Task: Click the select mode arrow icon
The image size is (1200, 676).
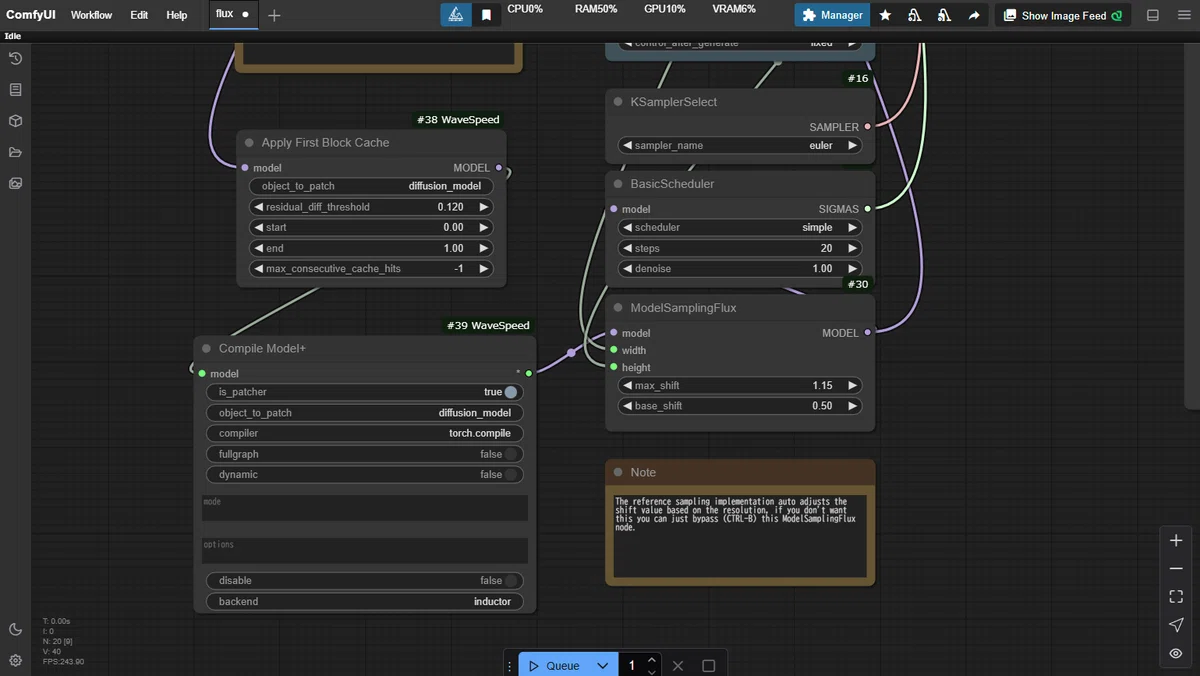Action: [1176, 625]
